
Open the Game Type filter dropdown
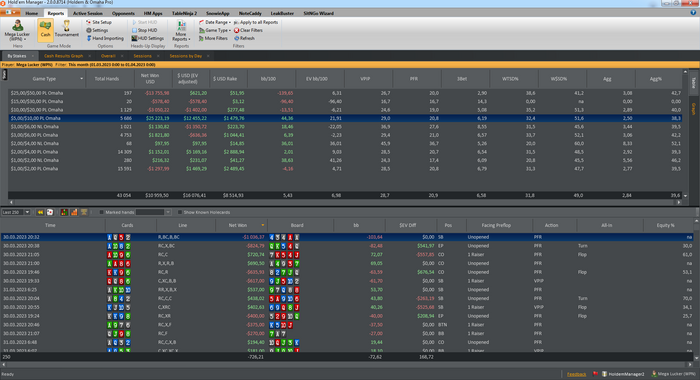tap(215, 30)
